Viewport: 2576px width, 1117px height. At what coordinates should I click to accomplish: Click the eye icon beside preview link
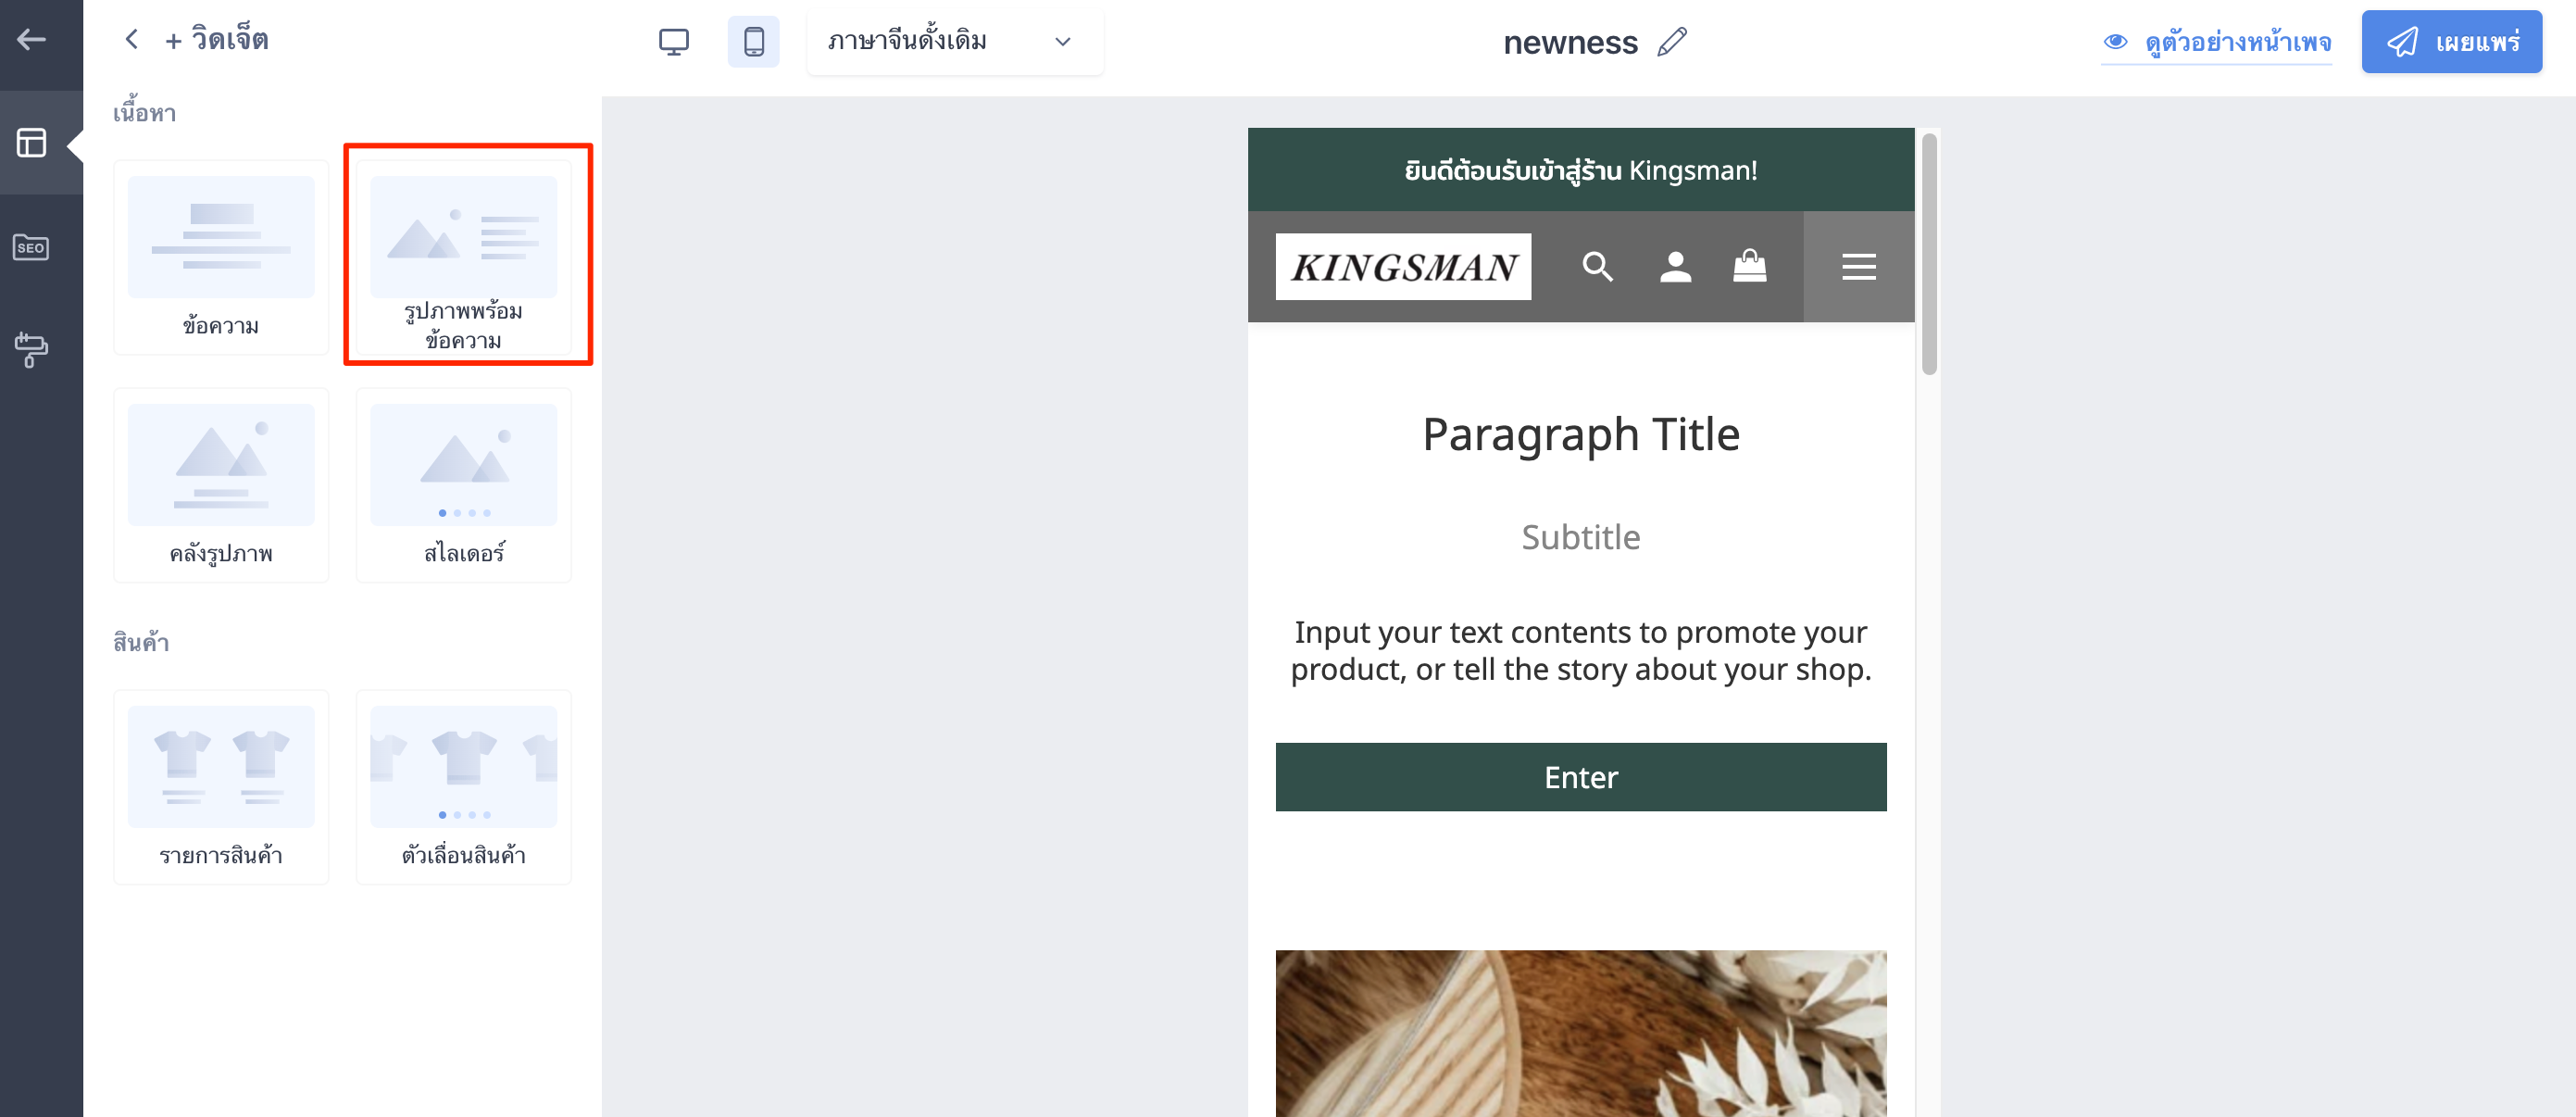pos(2115,42)
